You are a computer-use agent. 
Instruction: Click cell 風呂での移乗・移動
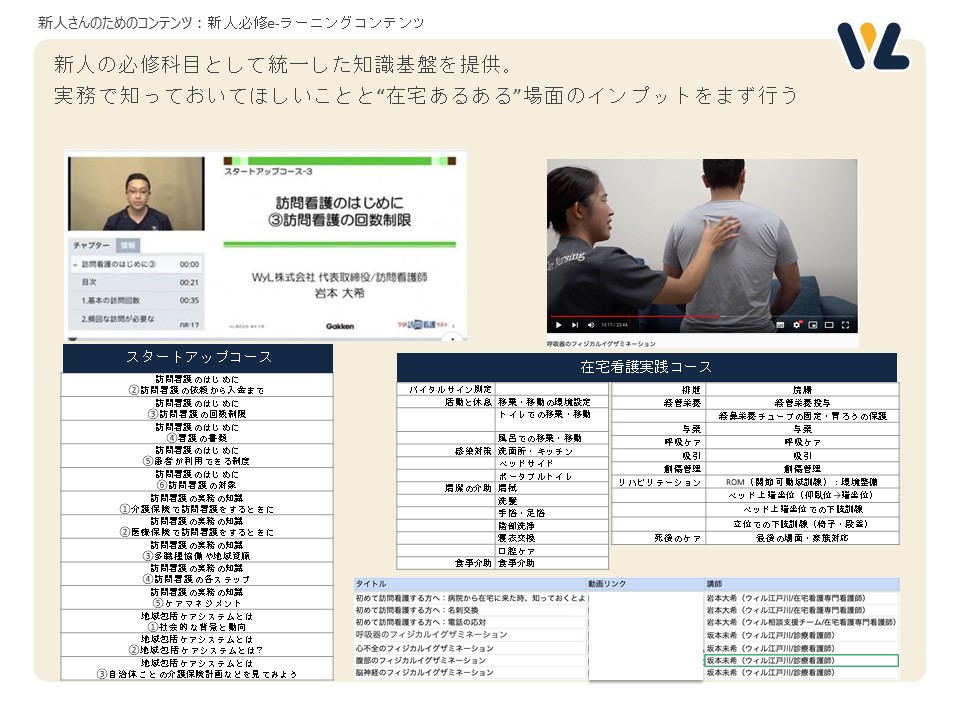tap(552, 438)
